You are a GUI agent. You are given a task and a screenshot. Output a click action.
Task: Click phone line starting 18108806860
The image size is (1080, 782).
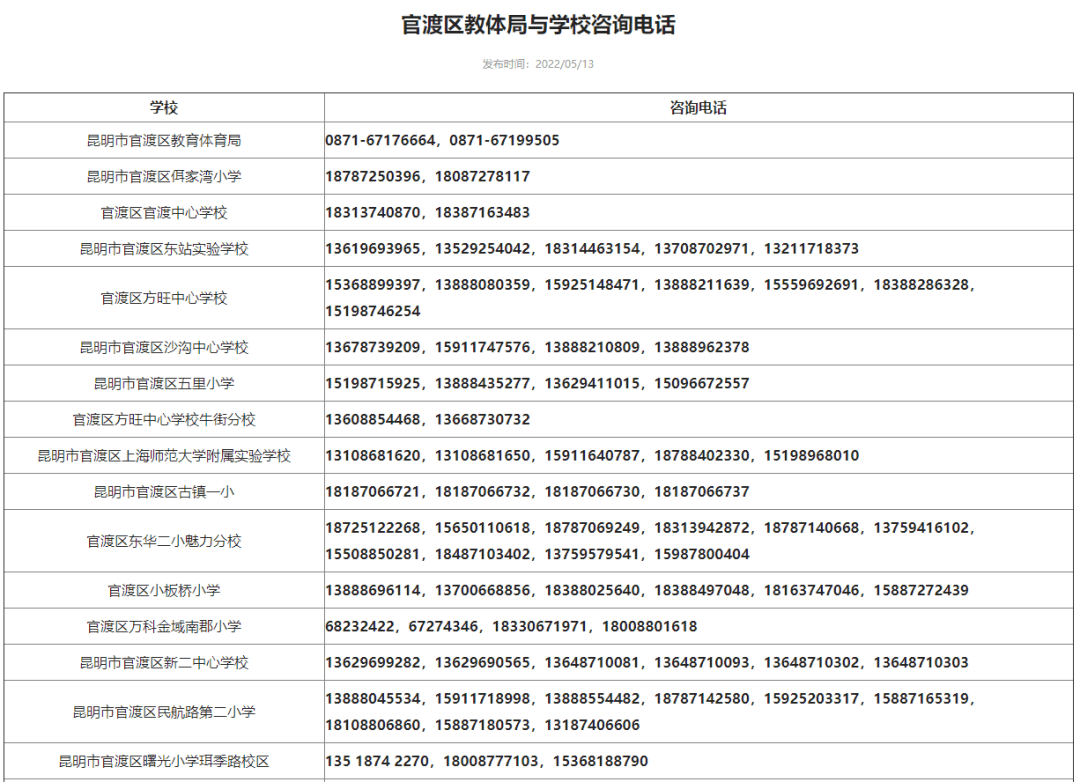click(x=482, y=726)
